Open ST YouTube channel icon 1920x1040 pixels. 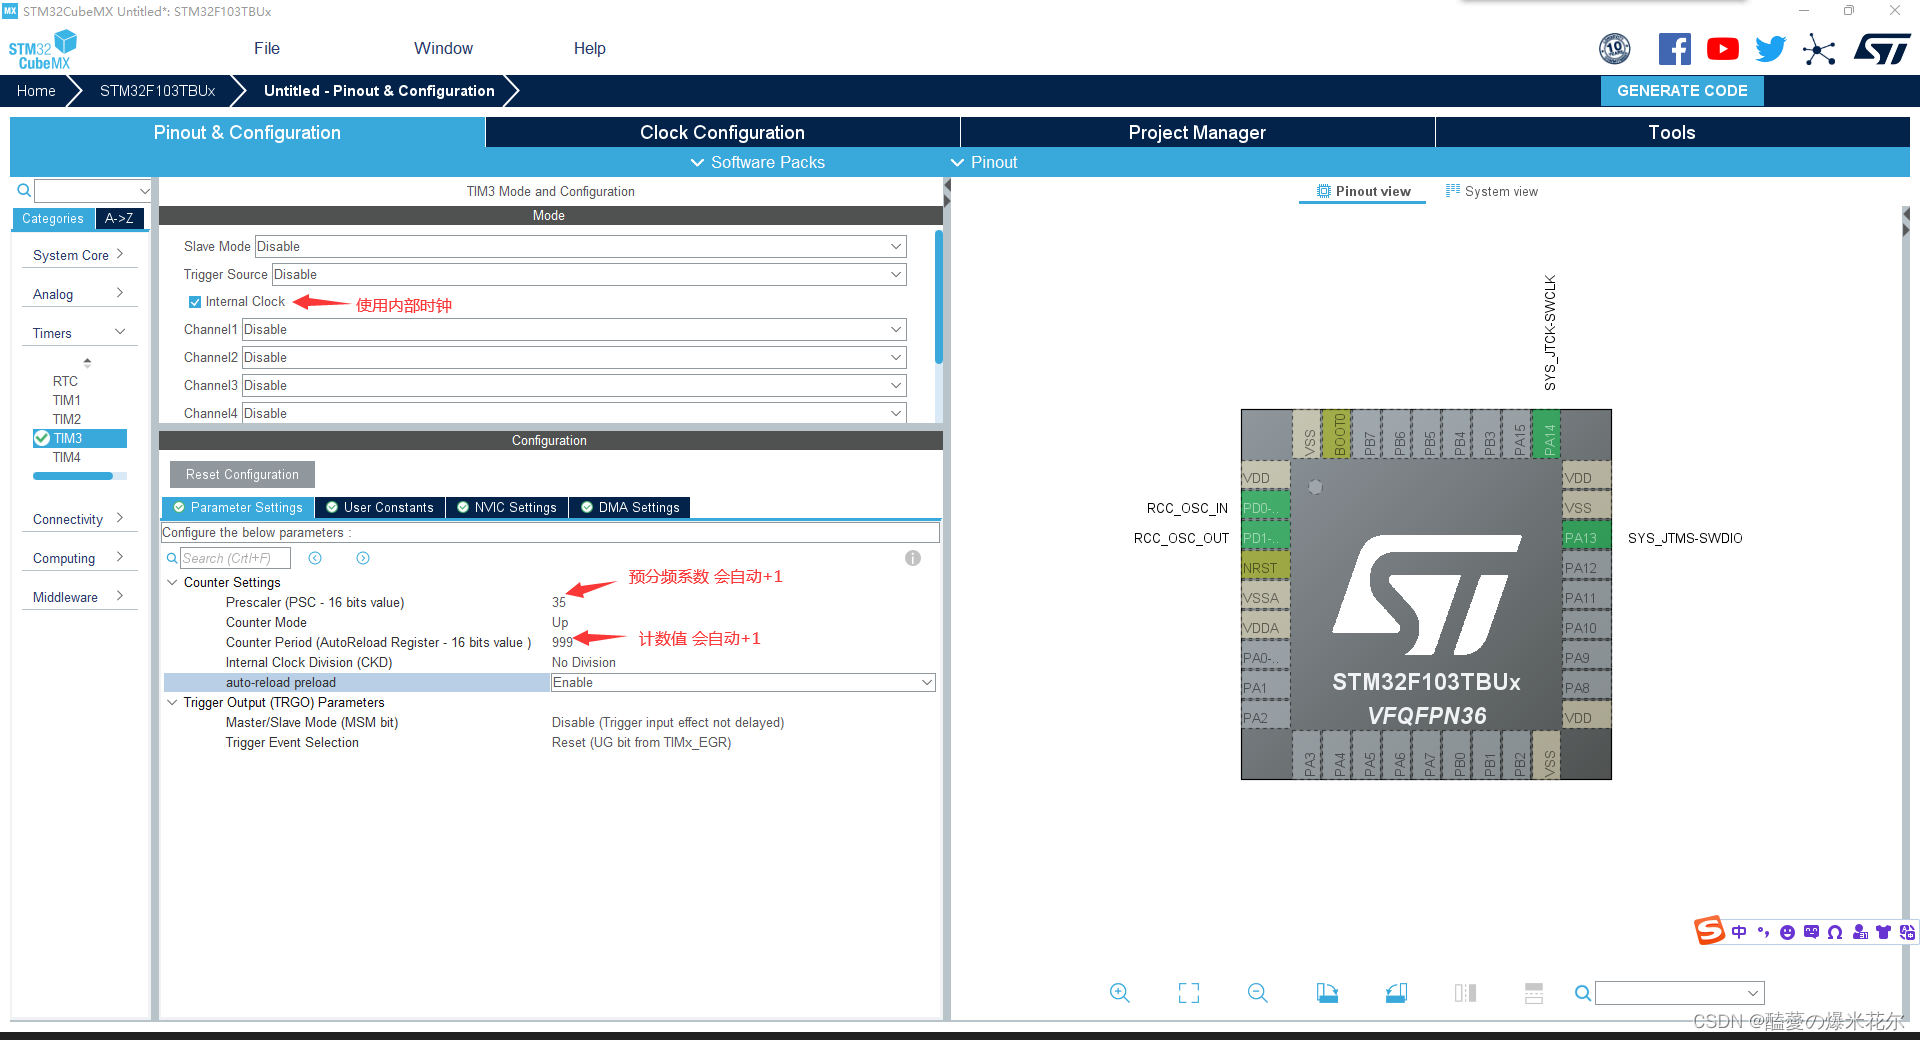[1722, 49]
